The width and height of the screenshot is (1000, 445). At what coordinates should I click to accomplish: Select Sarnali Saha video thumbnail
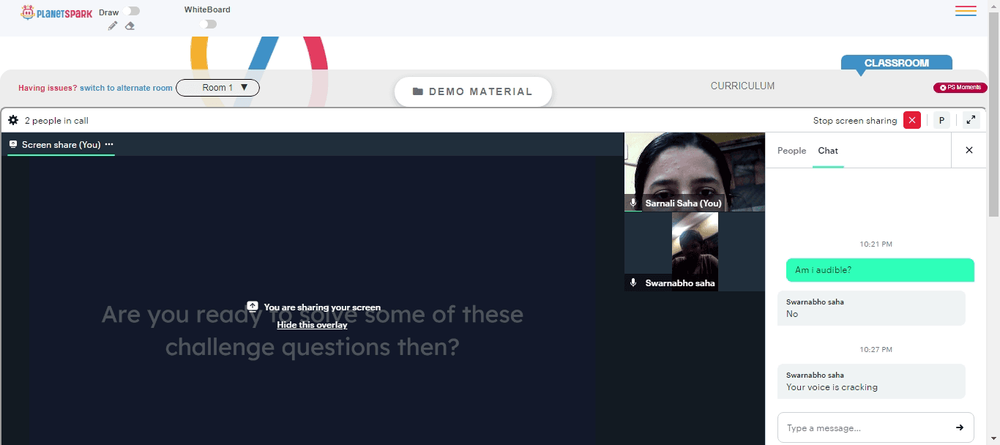[x=695, y=172]
